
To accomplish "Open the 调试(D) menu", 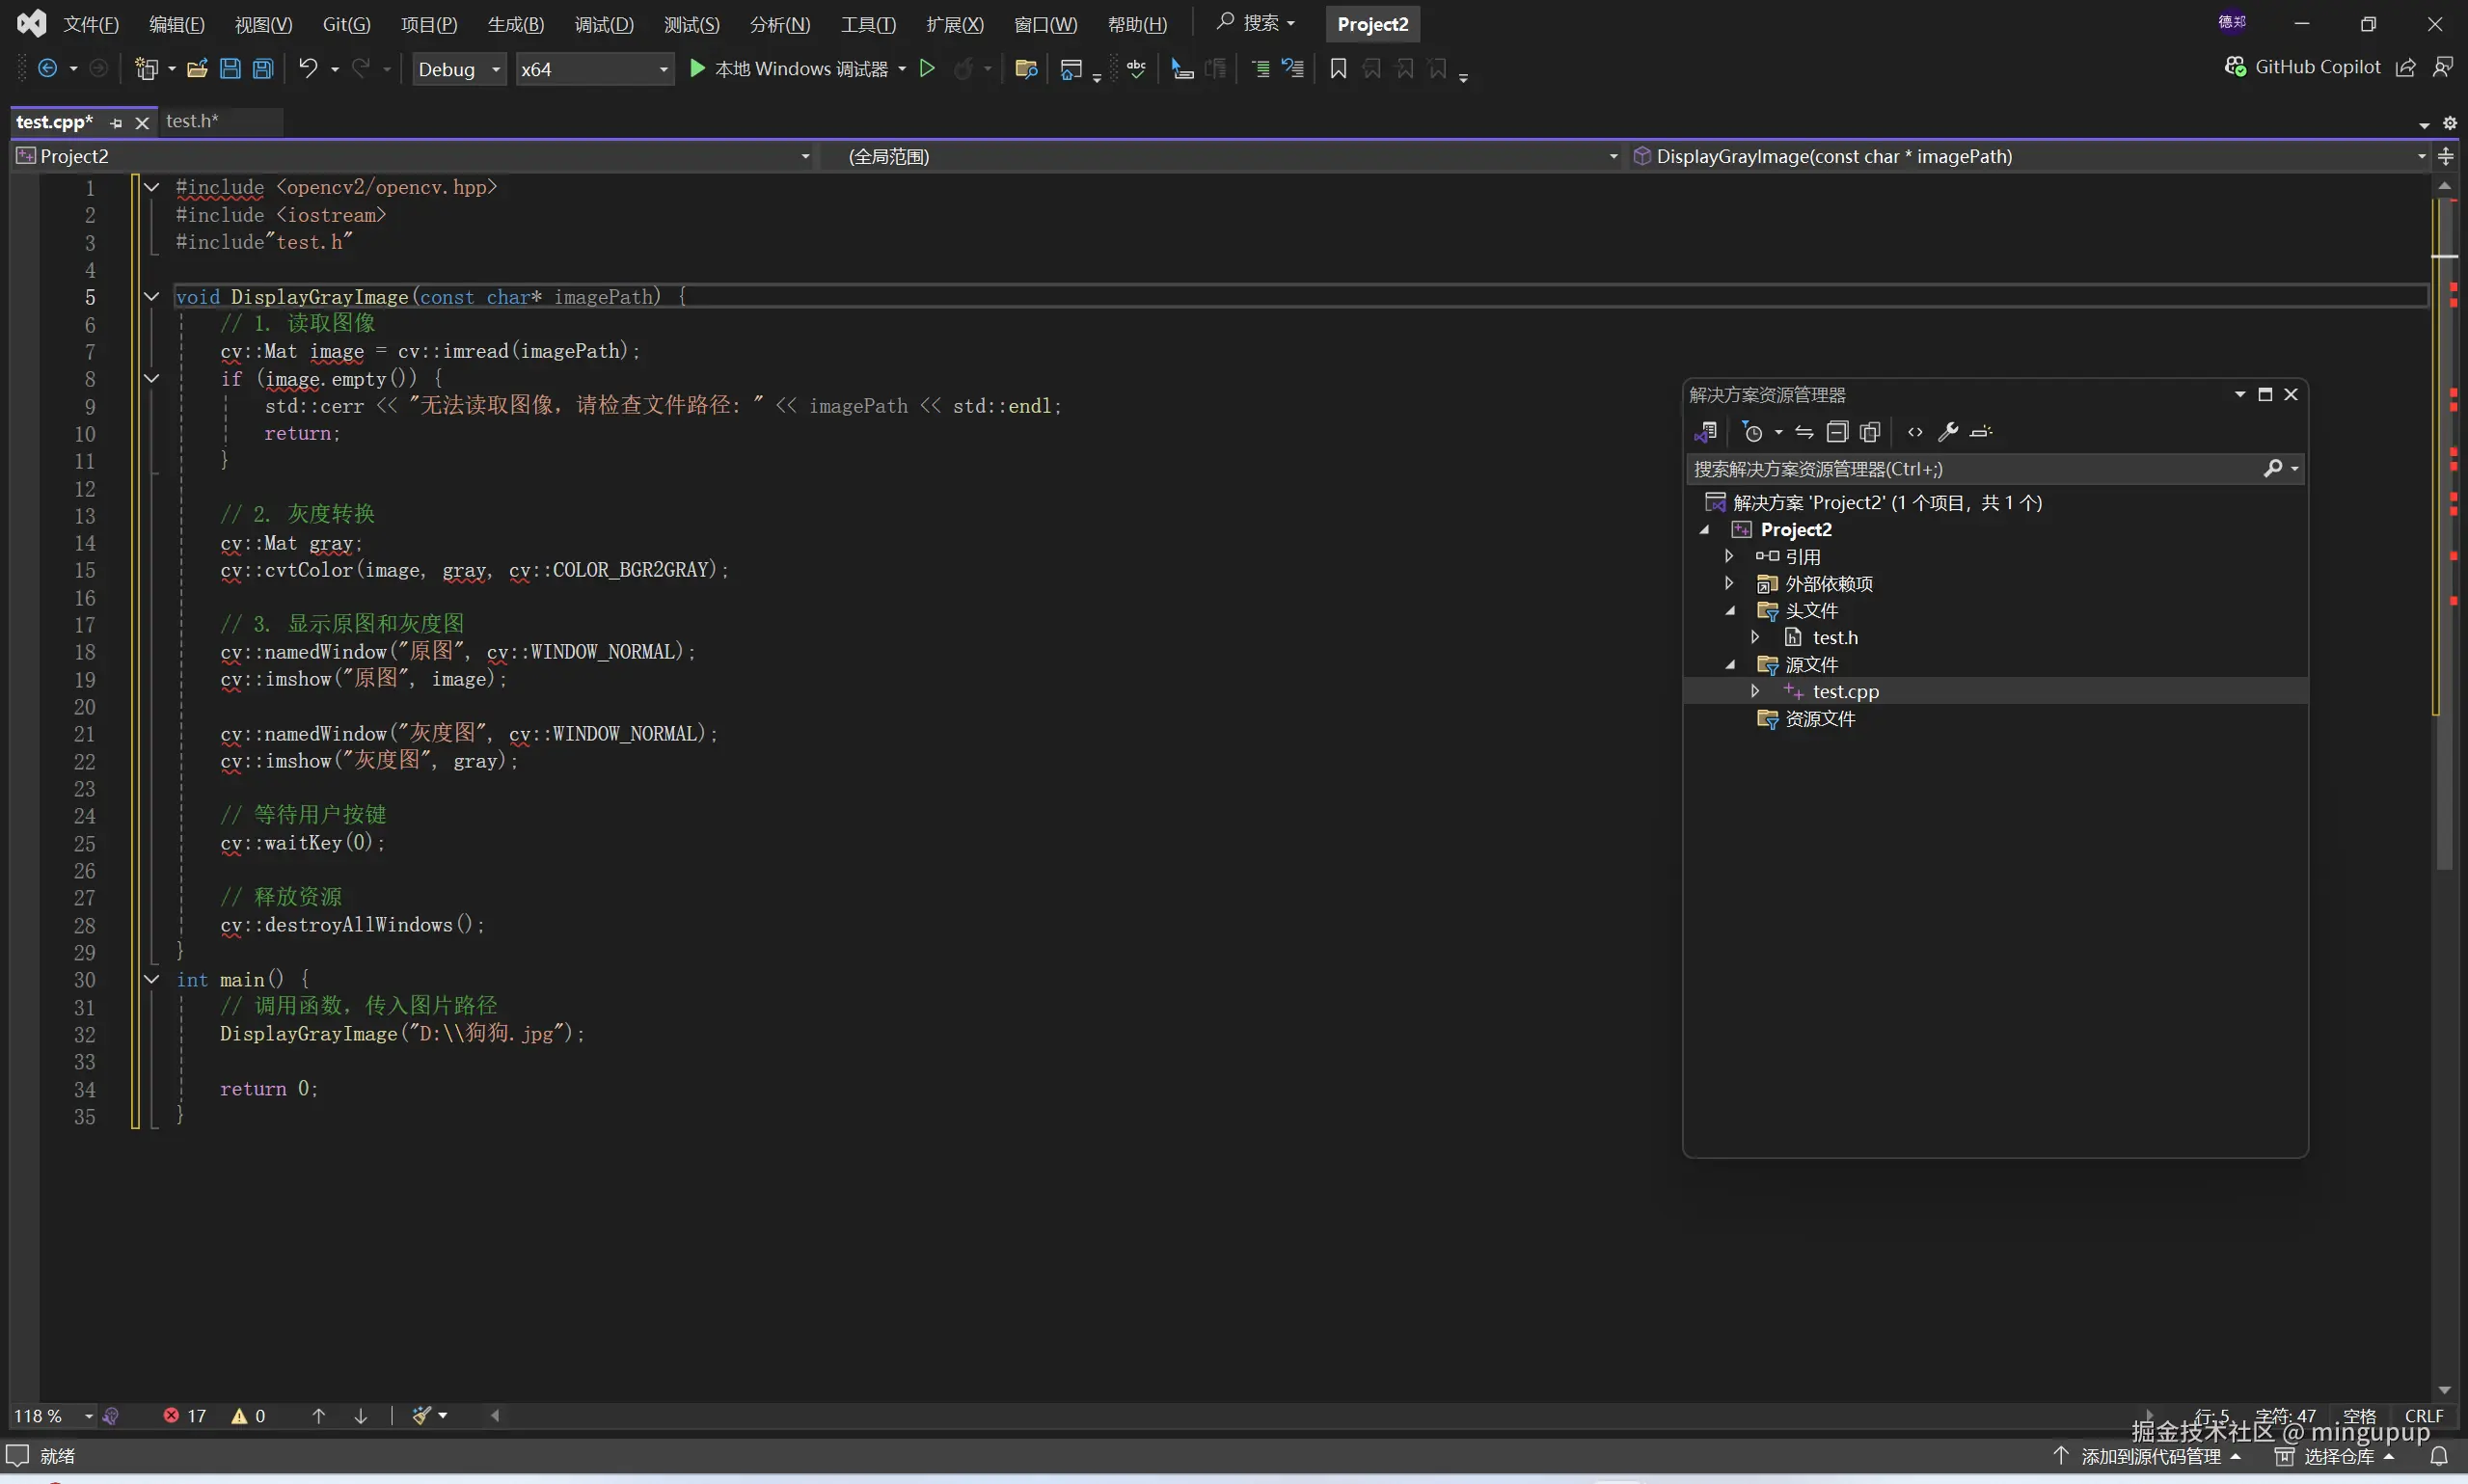I will click(x=603, y=24).
